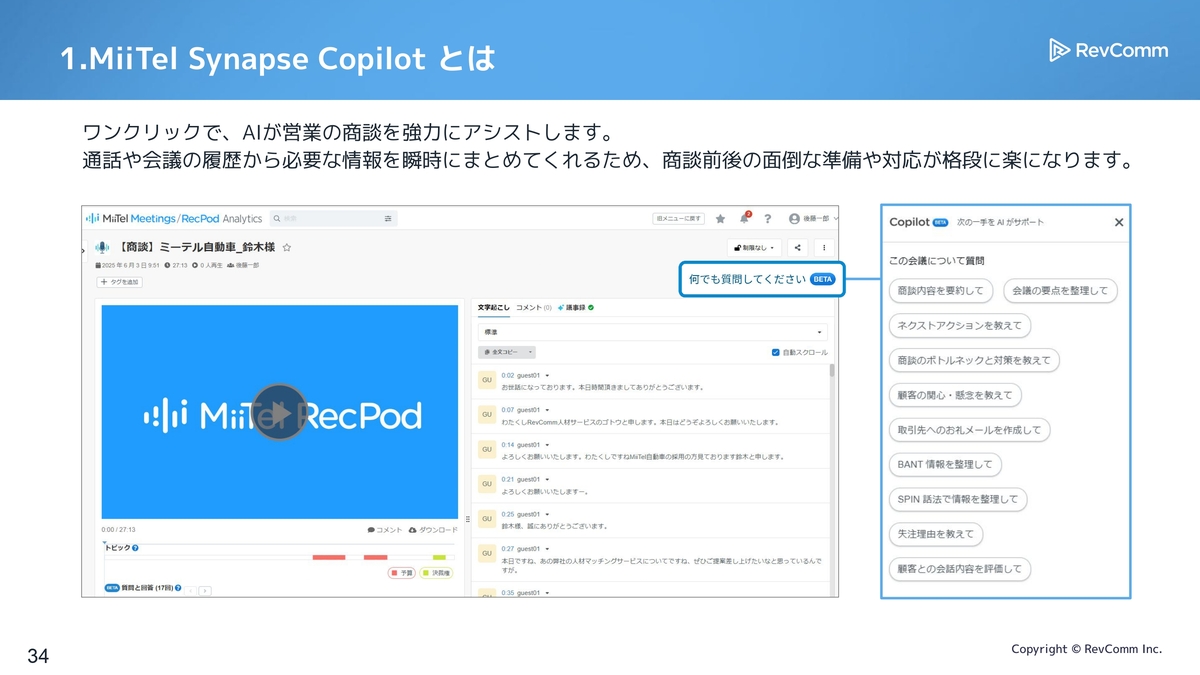Open speaker dropdown for guest01 at 0:21
The height and width of the screenshot is (675, 1200).
[547, 479]
